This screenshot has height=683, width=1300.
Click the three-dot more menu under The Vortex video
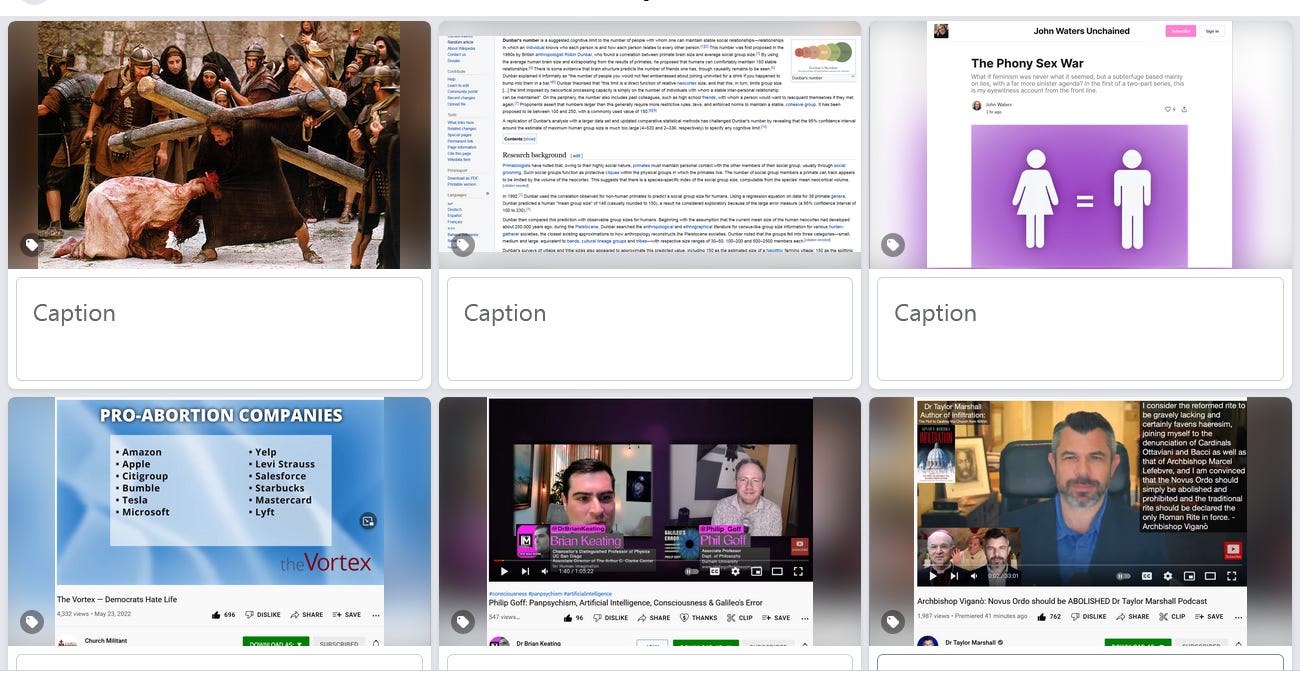click(x=376, y=616)
